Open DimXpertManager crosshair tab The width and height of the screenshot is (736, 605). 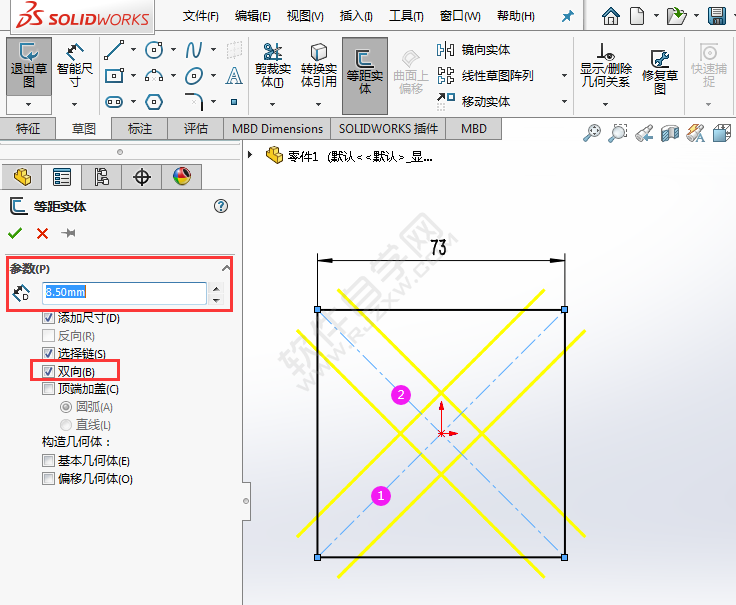point(141,177)
